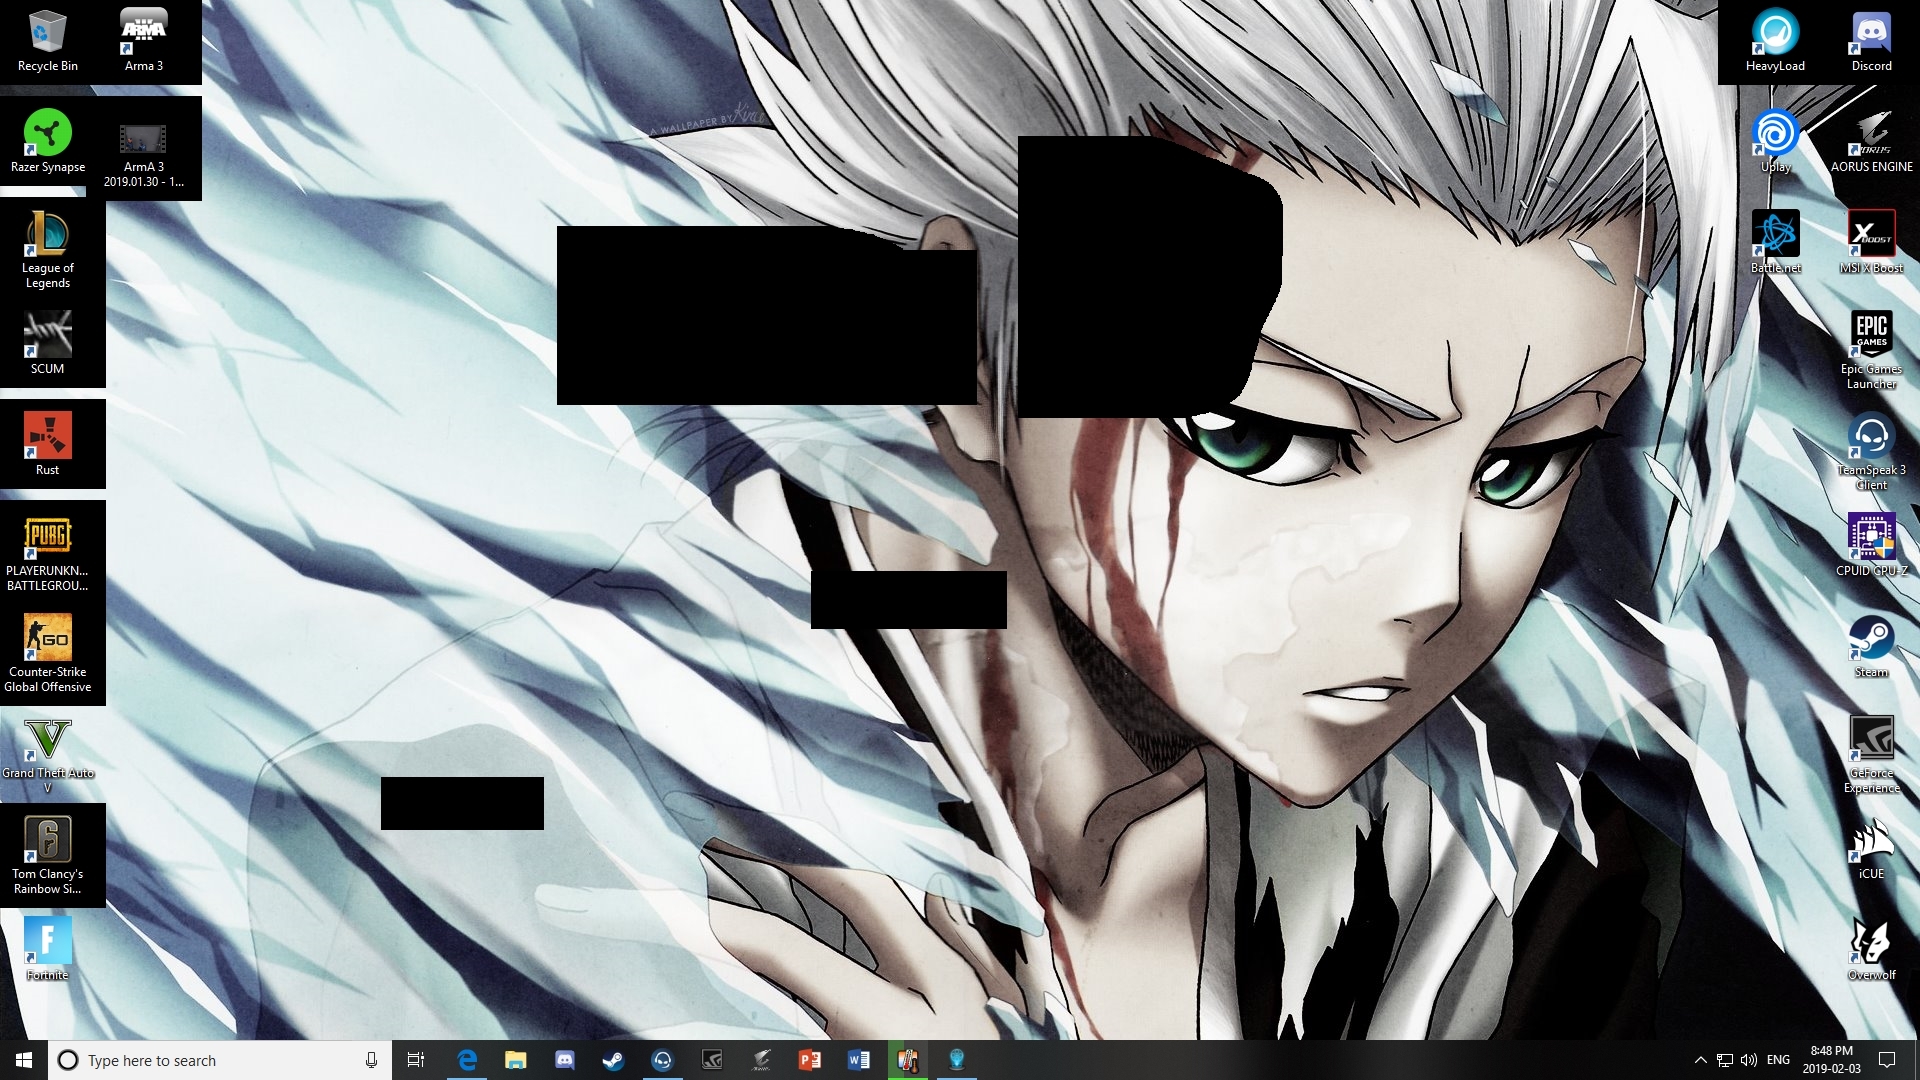Open the Windows Start menu
The image size is (1920, 1080).
click(x=24, y=1060)
